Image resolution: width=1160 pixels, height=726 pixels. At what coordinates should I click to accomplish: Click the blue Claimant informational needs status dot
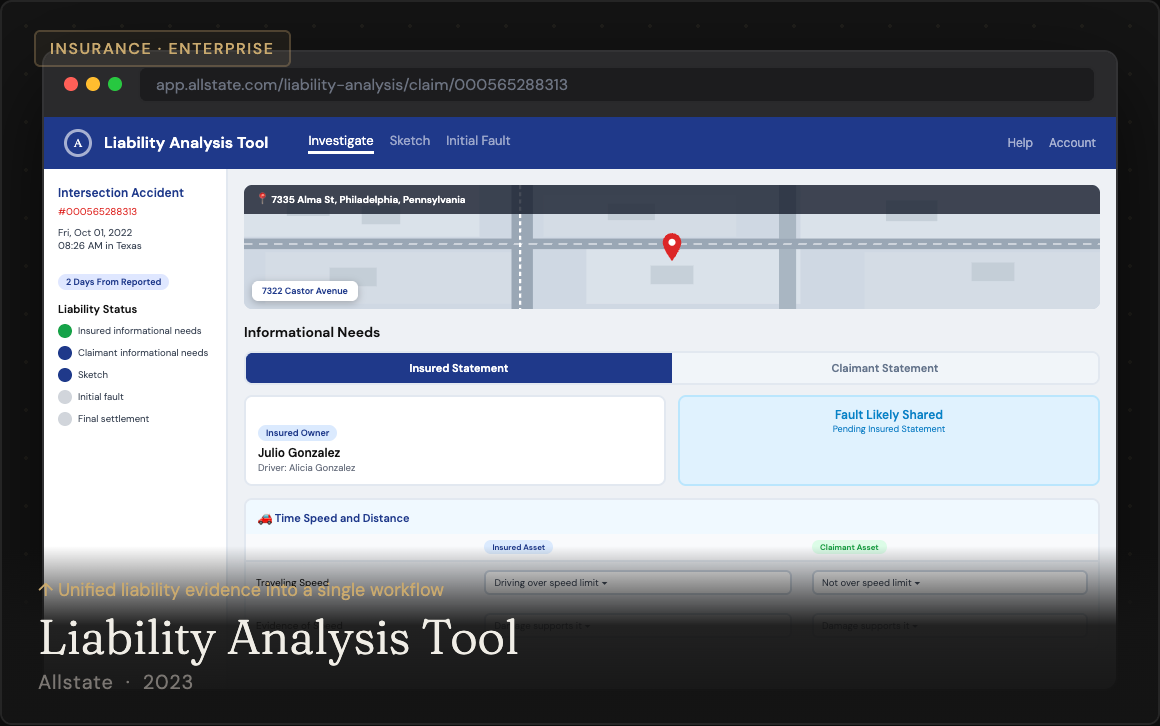coord(65,353)
